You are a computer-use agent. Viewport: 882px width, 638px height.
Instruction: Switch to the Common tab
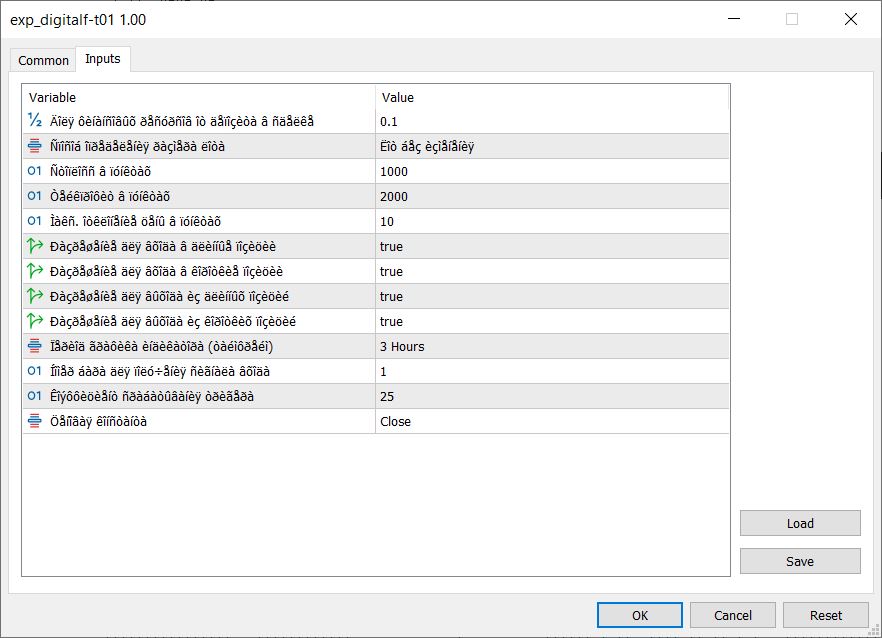[x=42, y=61]
